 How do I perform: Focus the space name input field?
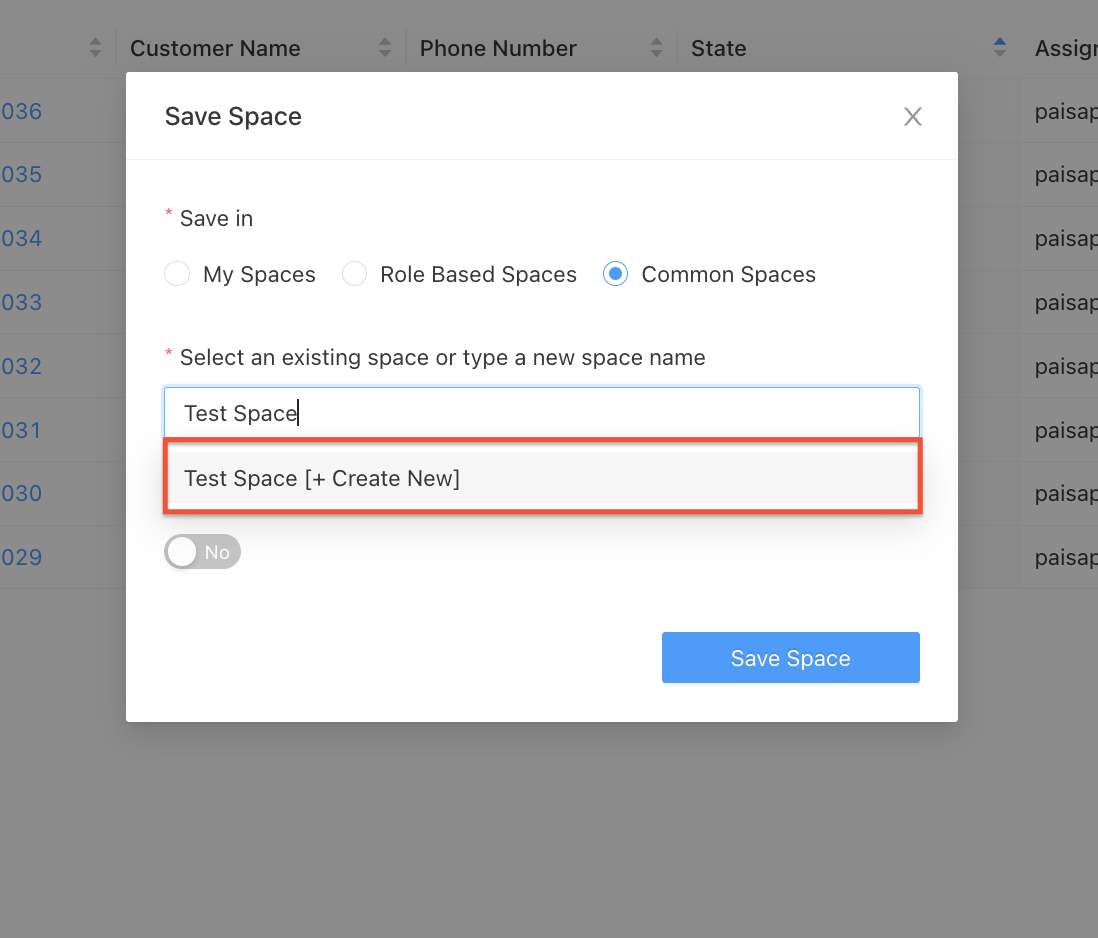pyautogui.click(x=541, y=413)
